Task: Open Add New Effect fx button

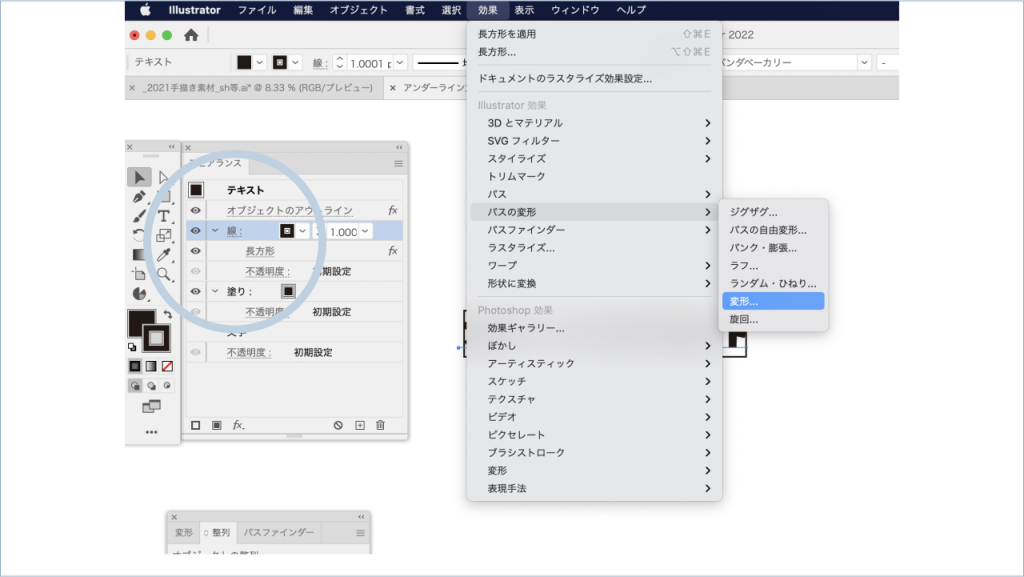Action: pyautogui.click(x=238, y=426)
